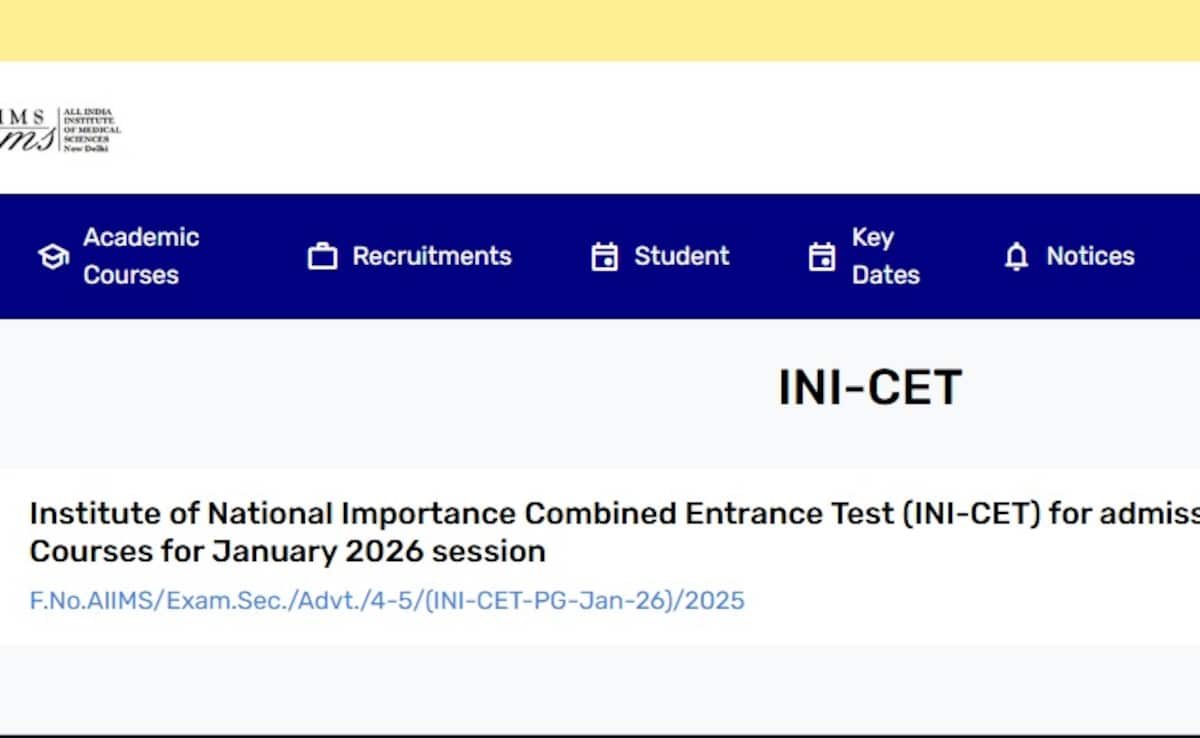Open the Notices menu item
Viewport: 1200px width, 738px height.
(1090, 256)
